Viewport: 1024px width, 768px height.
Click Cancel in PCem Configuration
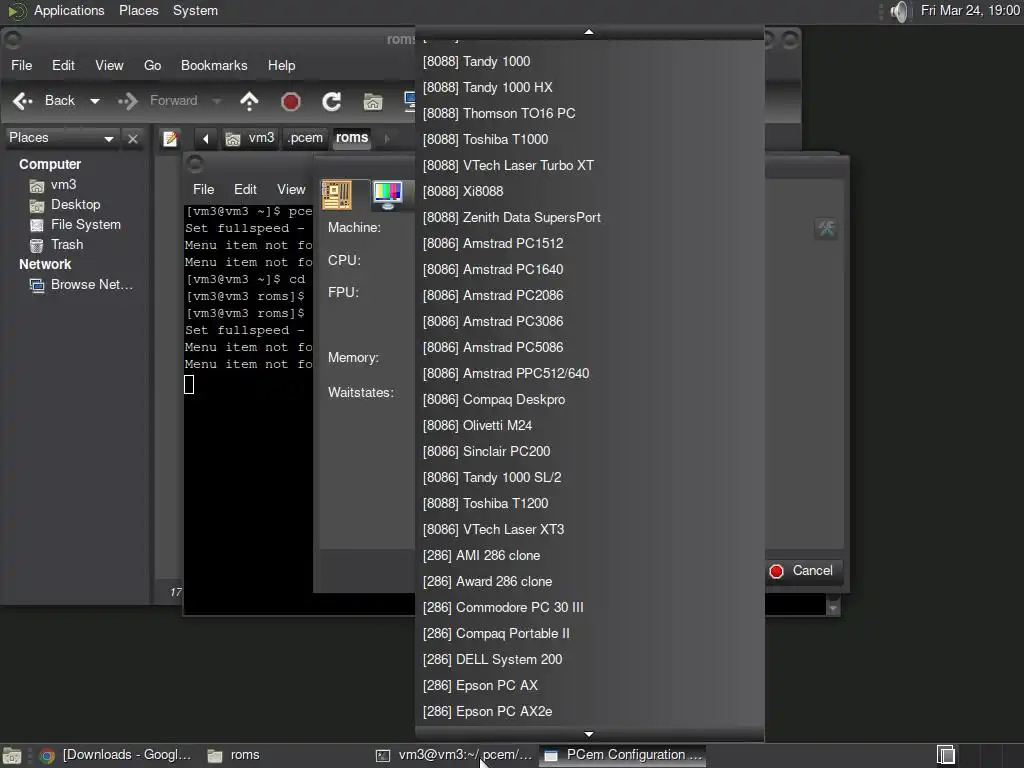point(803,571)
